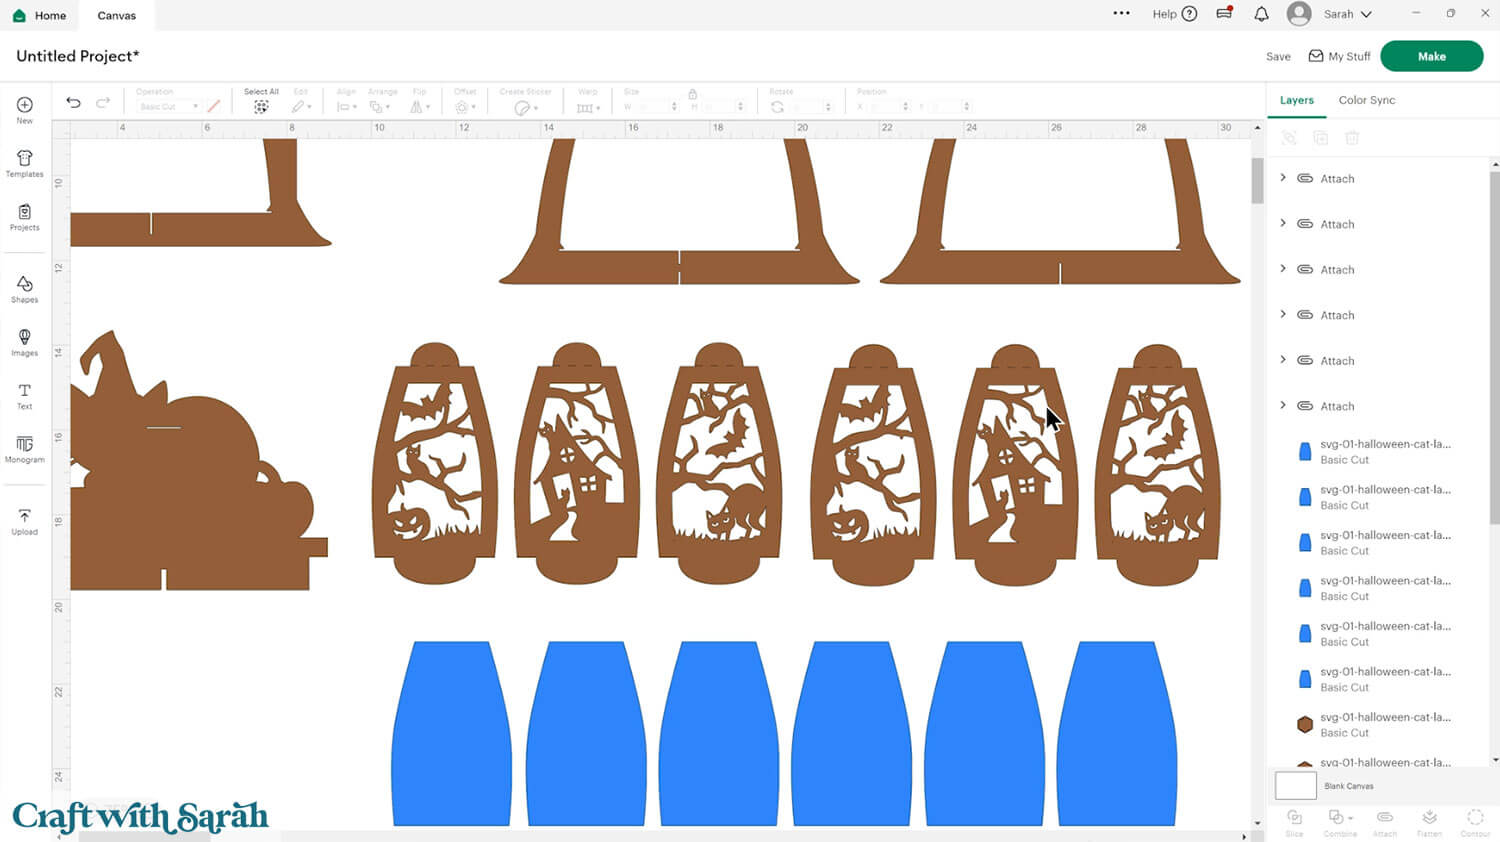Open the Create Sticker dropdown

(525, 107)
